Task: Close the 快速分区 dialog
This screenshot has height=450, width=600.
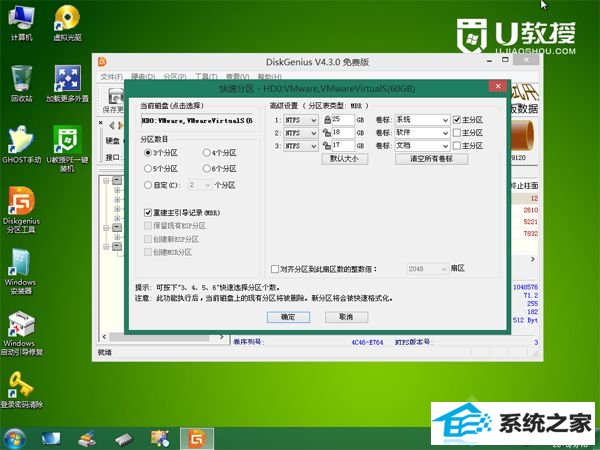Action: pyautogui.click(x=498, y=86)
